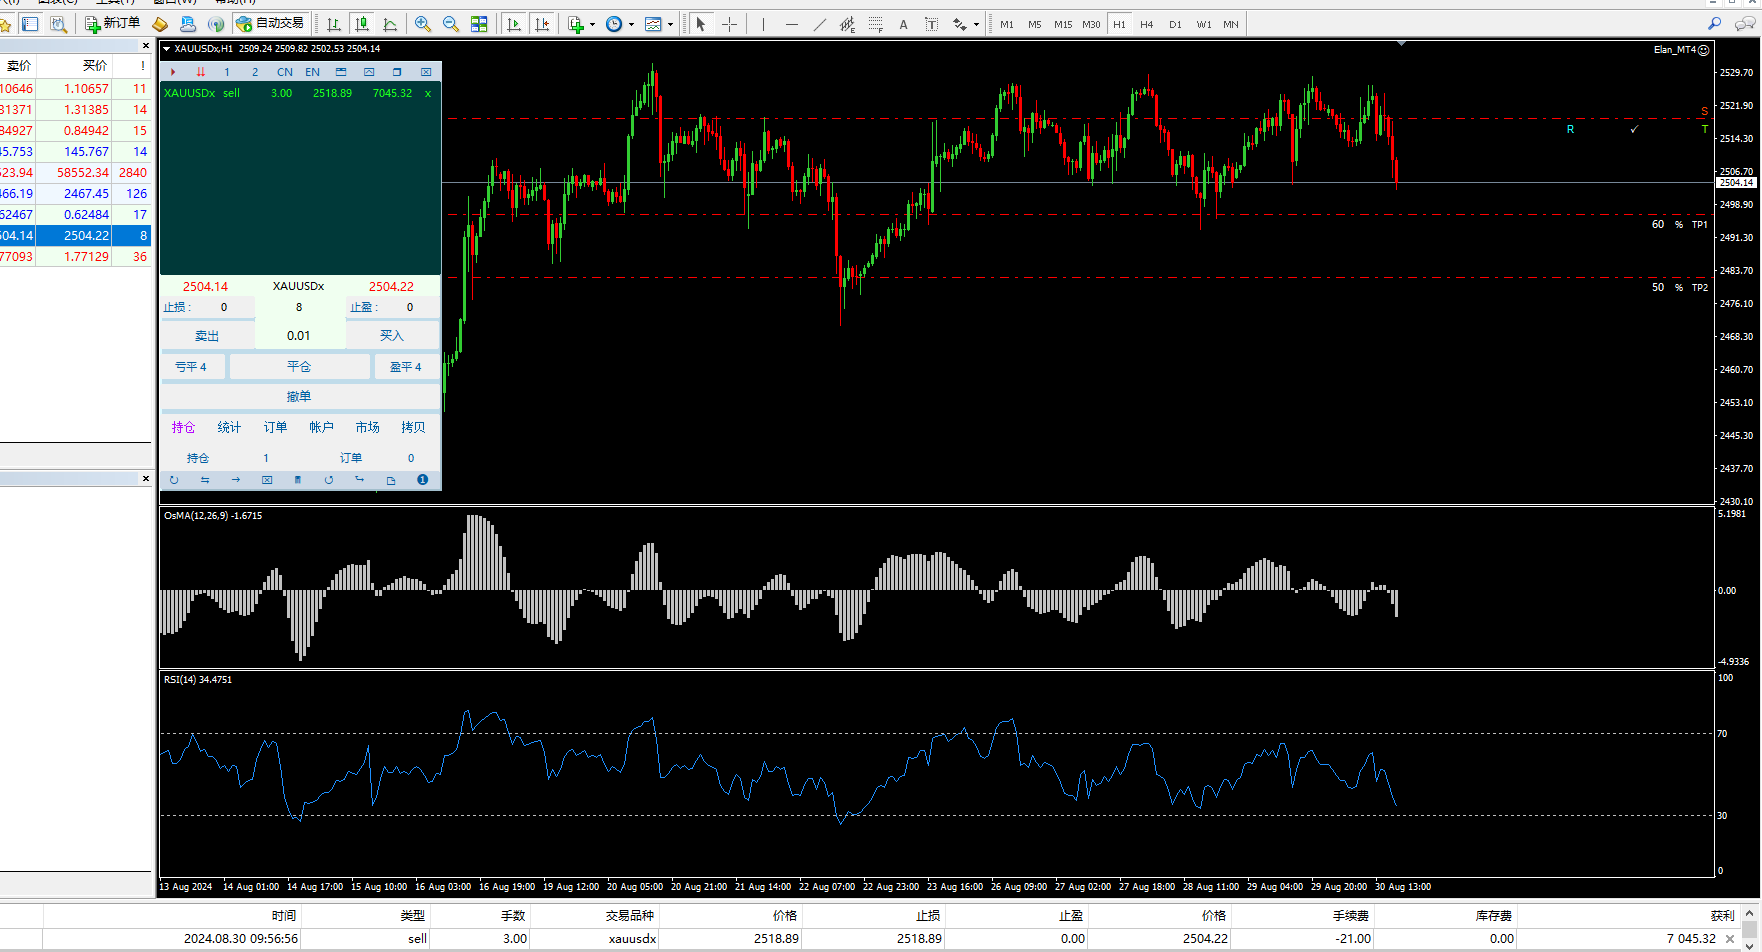Toggle chart shift icon
The height and width of the screenshot is (952, 1762).
(x=542, y=24)
